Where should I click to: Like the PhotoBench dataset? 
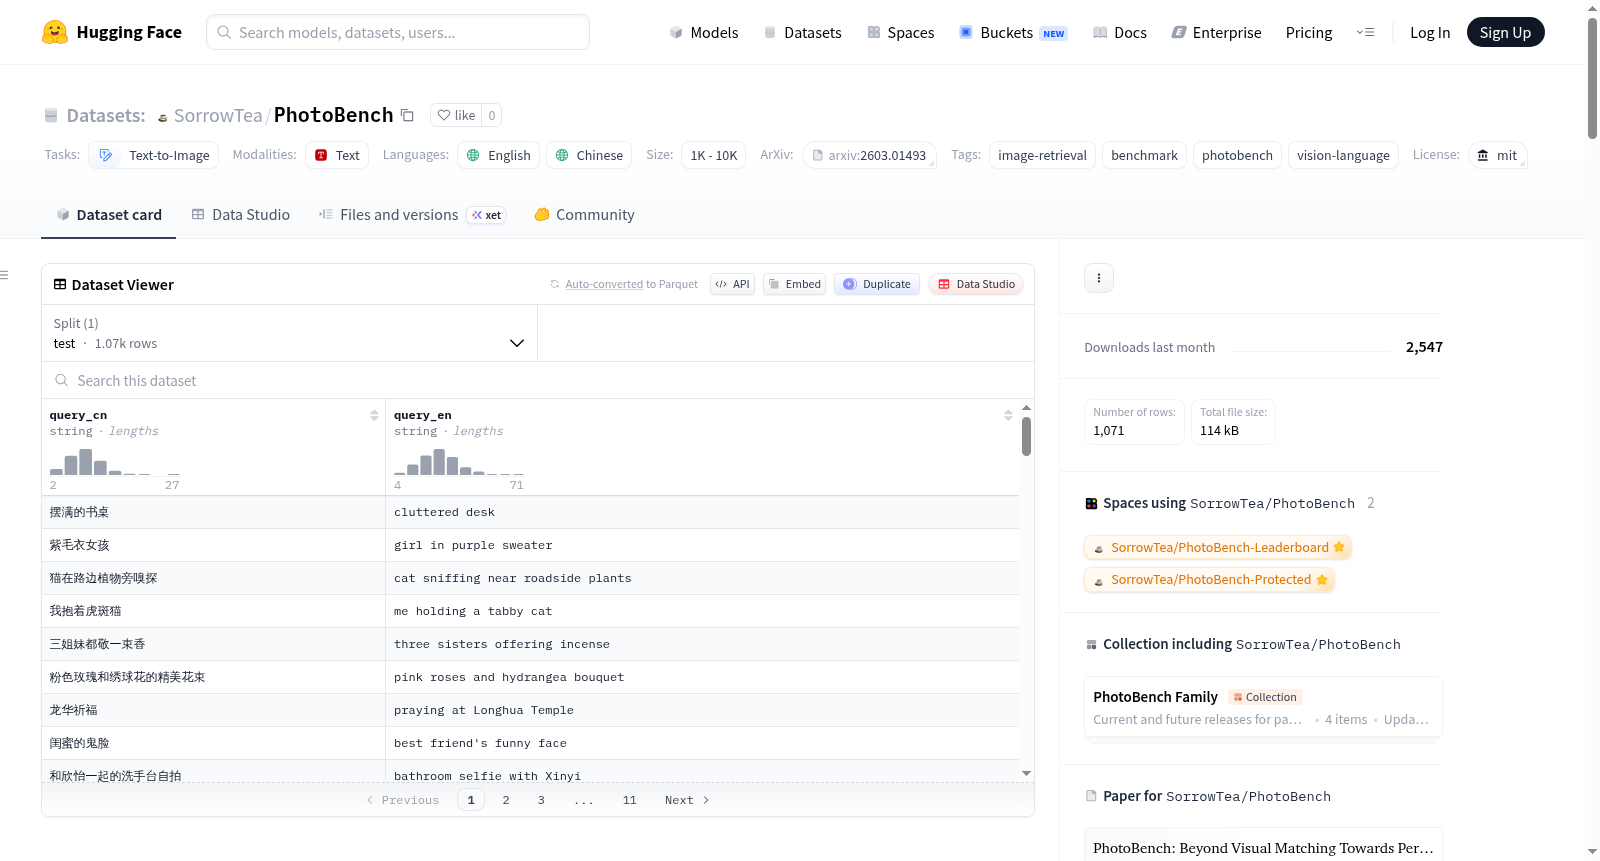pyautogui.click(x=456, y=115)
